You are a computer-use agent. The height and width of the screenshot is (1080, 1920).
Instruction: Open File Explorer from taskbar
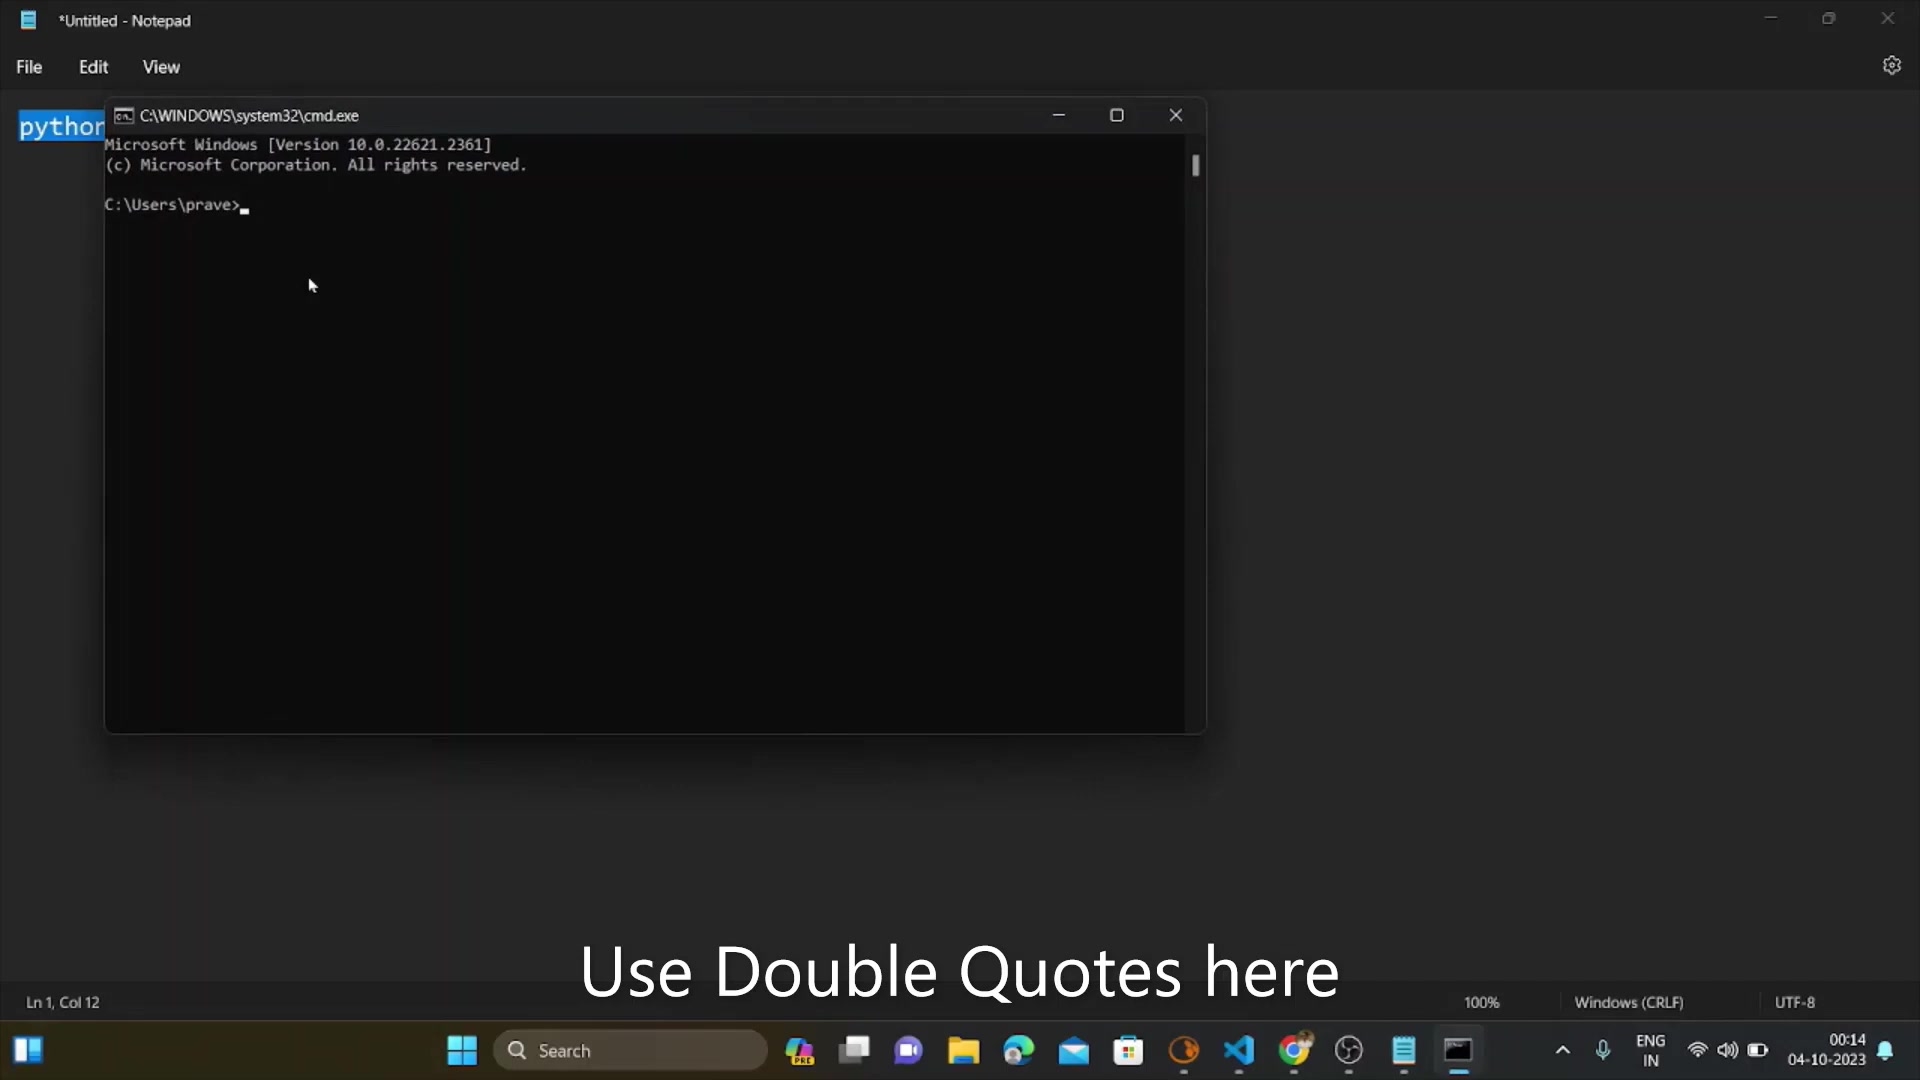click(963, 1050)
